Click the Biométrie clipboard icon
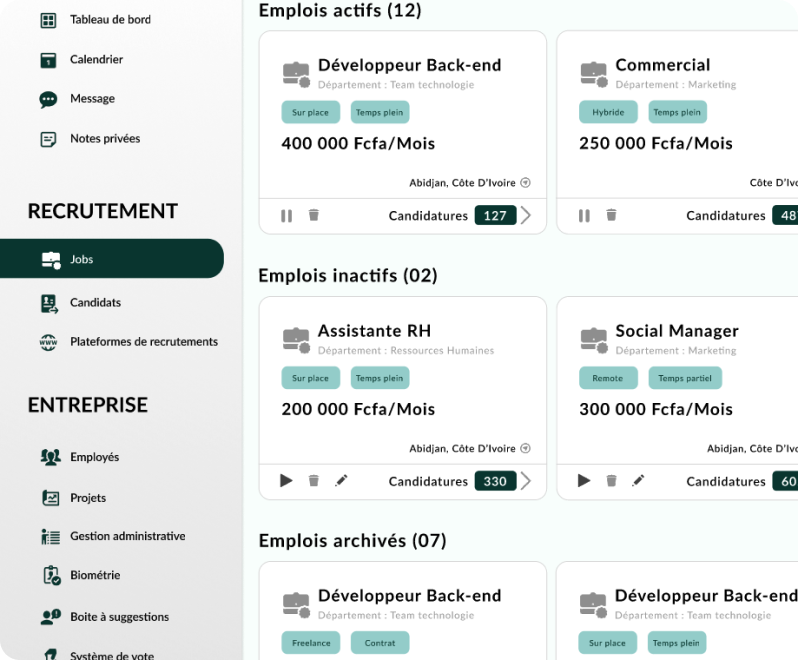 tap(51, 576)
